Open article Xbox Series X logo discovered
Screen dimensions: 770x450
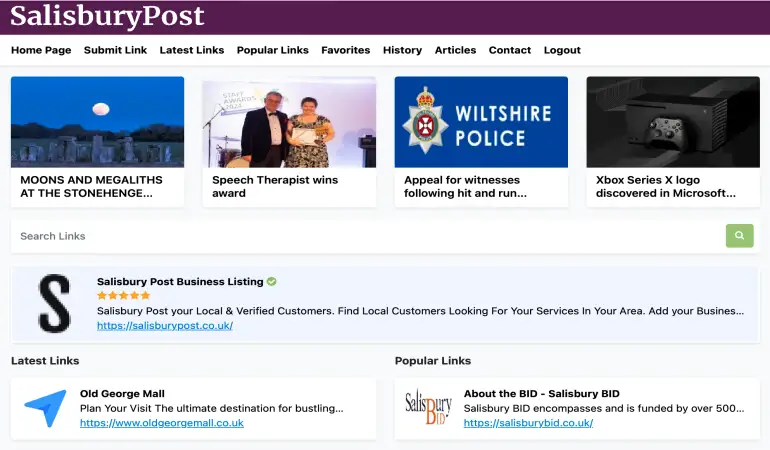[x=666, y=187]
